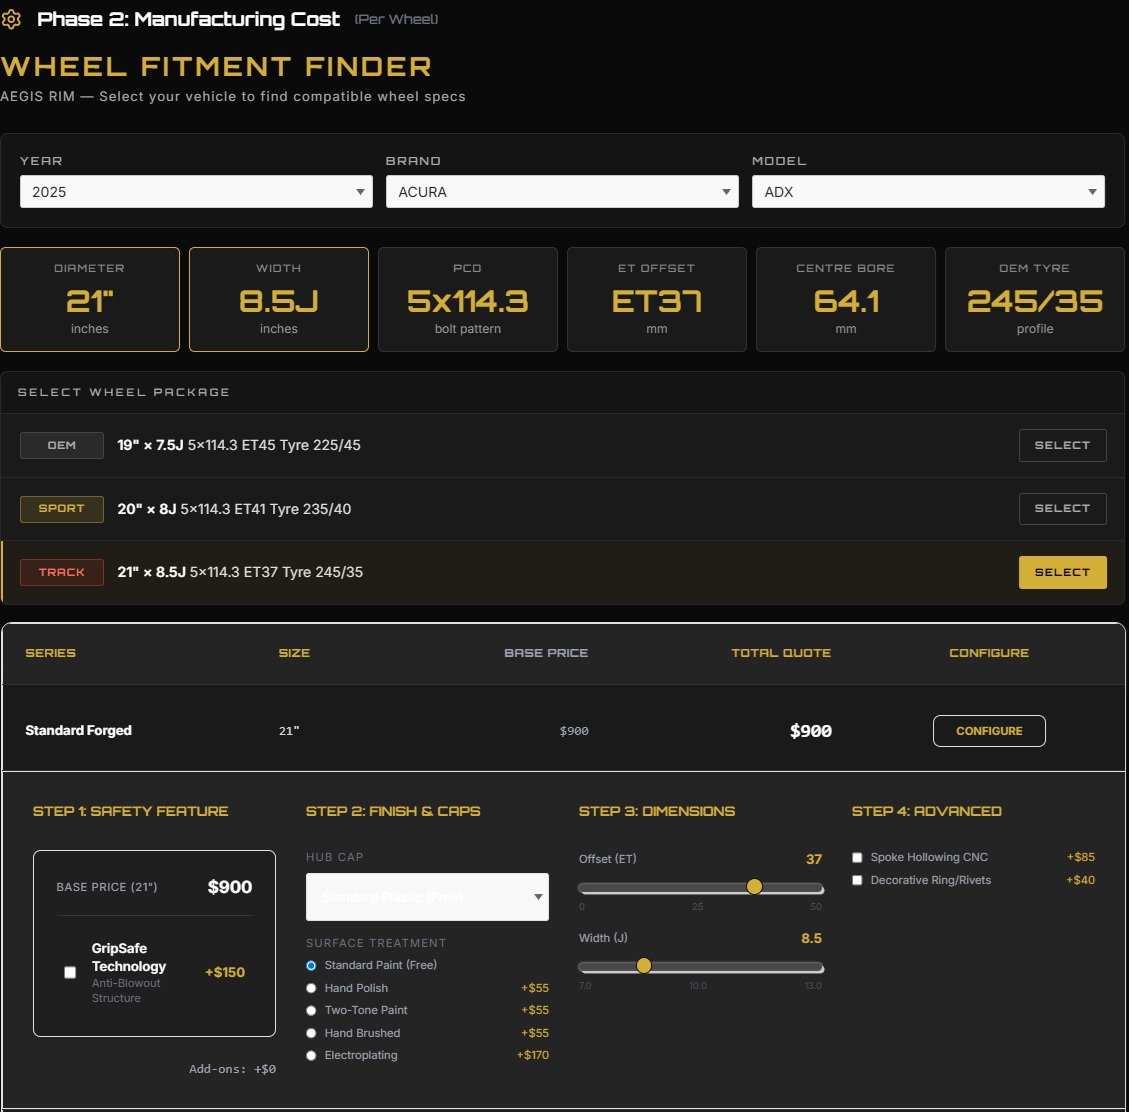Click the Series column header
Image resolution: width=1129 pixels, height=1112 pixels.
click(50, 653)
